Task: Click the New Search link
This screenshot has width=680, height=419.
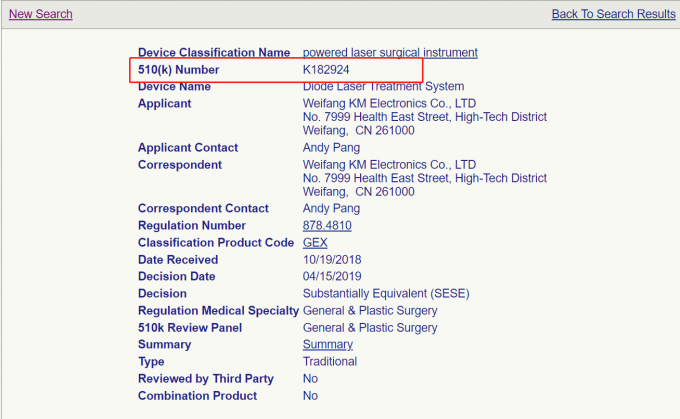Action: click(x=40, y=14)
